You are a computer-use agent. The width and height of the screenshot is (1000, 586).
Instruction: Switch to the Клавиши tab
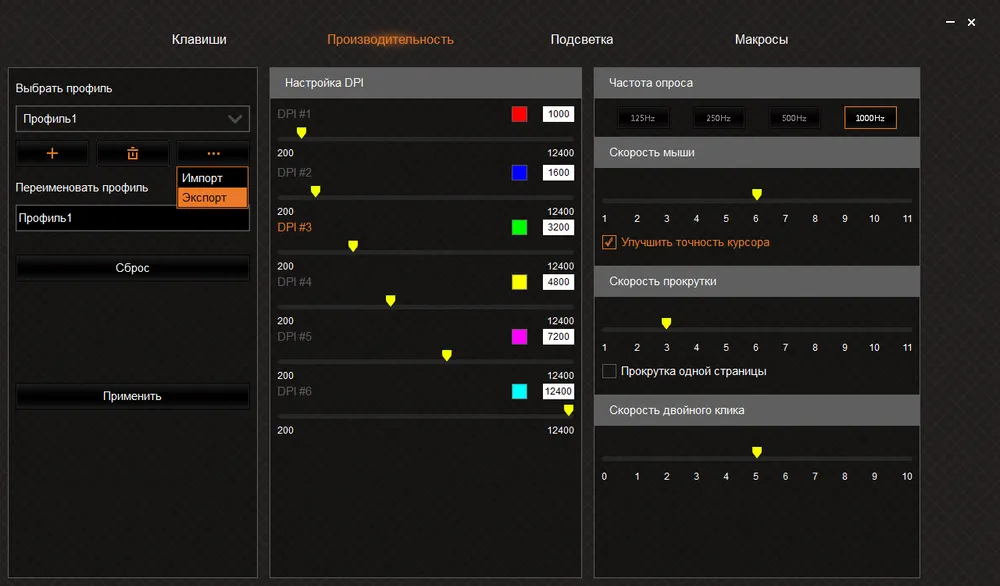coord(199,40)
